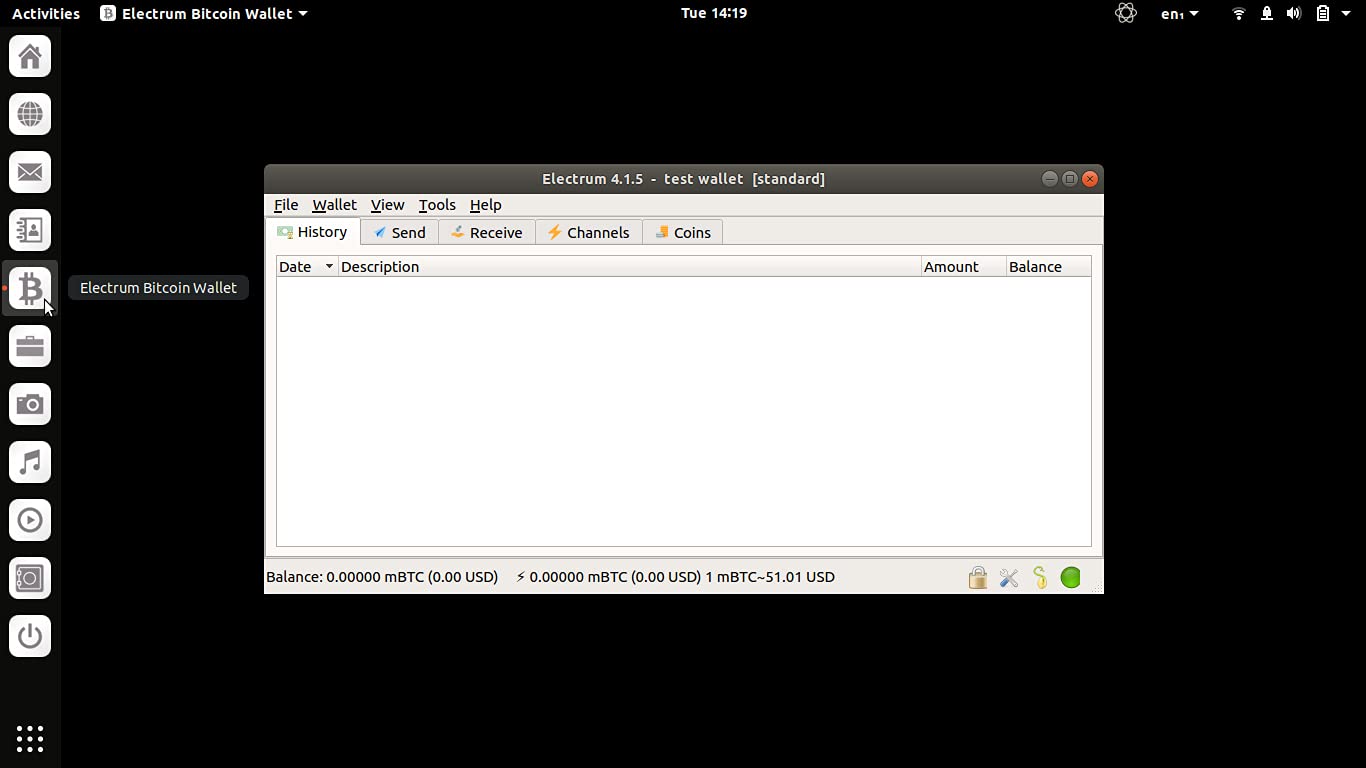Sort history by the Date column header
The height and width of the screenshot is (768, 1366).
coord(307,267)
